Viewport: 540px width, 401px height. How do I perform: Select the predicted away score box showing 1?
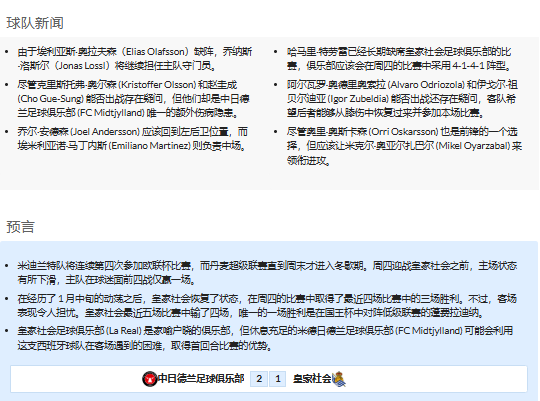pos(278,379)
